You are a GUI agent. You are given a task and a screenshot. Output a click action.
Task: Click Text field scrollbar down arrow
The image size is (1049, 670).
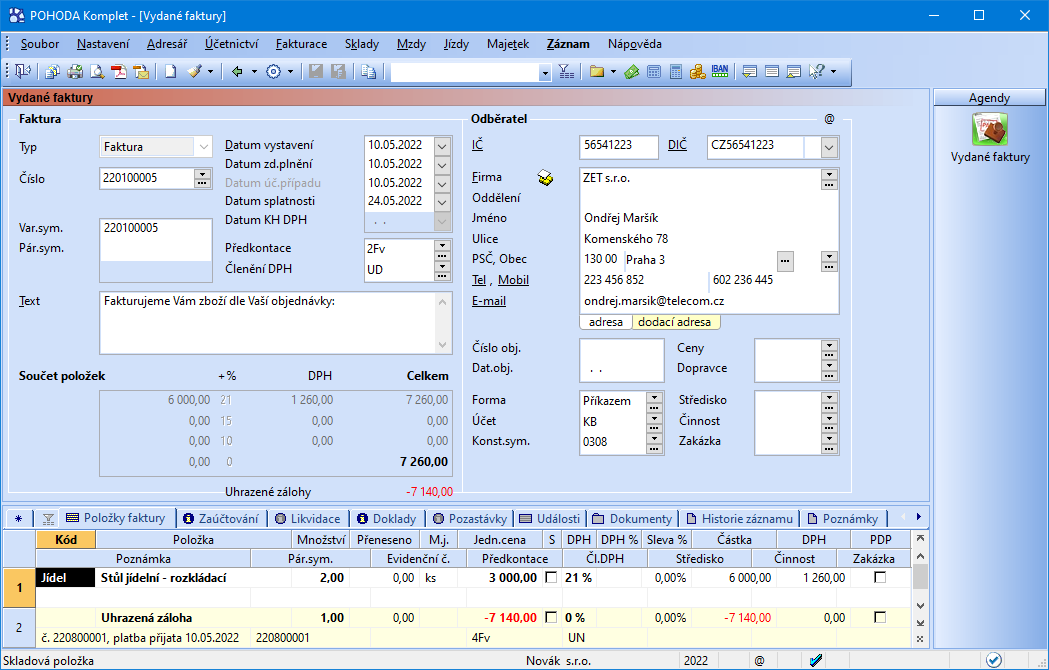[443, 345]
